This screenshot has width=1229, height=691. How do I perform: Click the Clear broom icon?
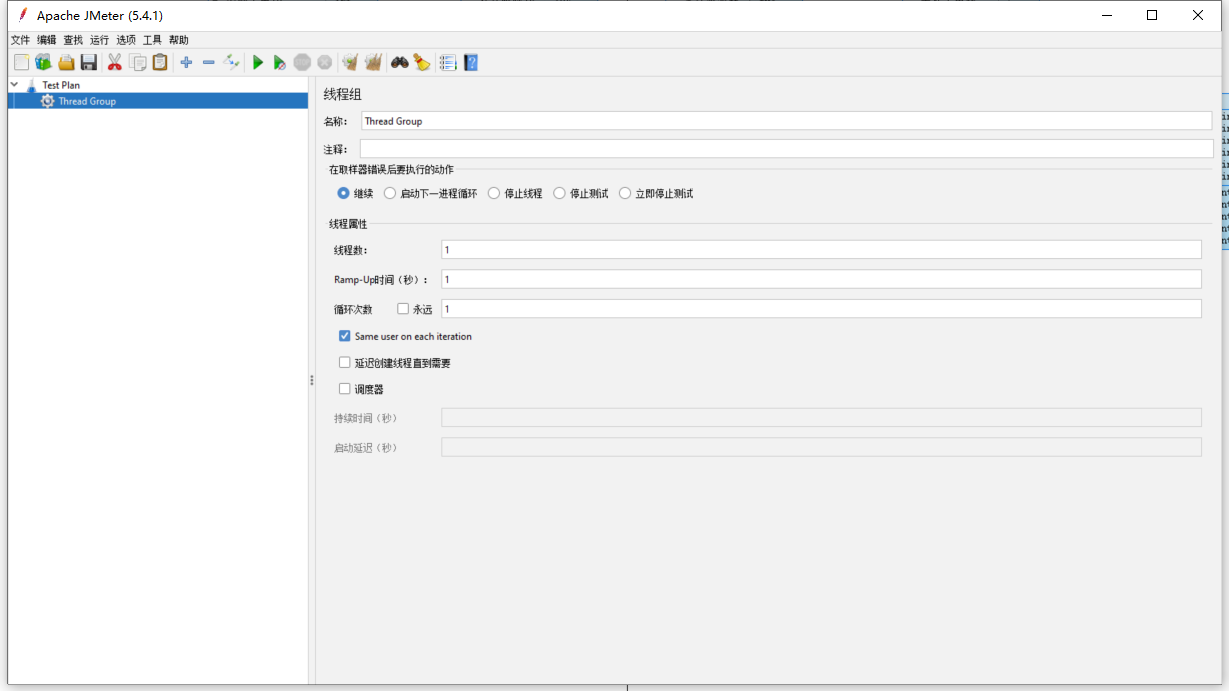point(350,63)
